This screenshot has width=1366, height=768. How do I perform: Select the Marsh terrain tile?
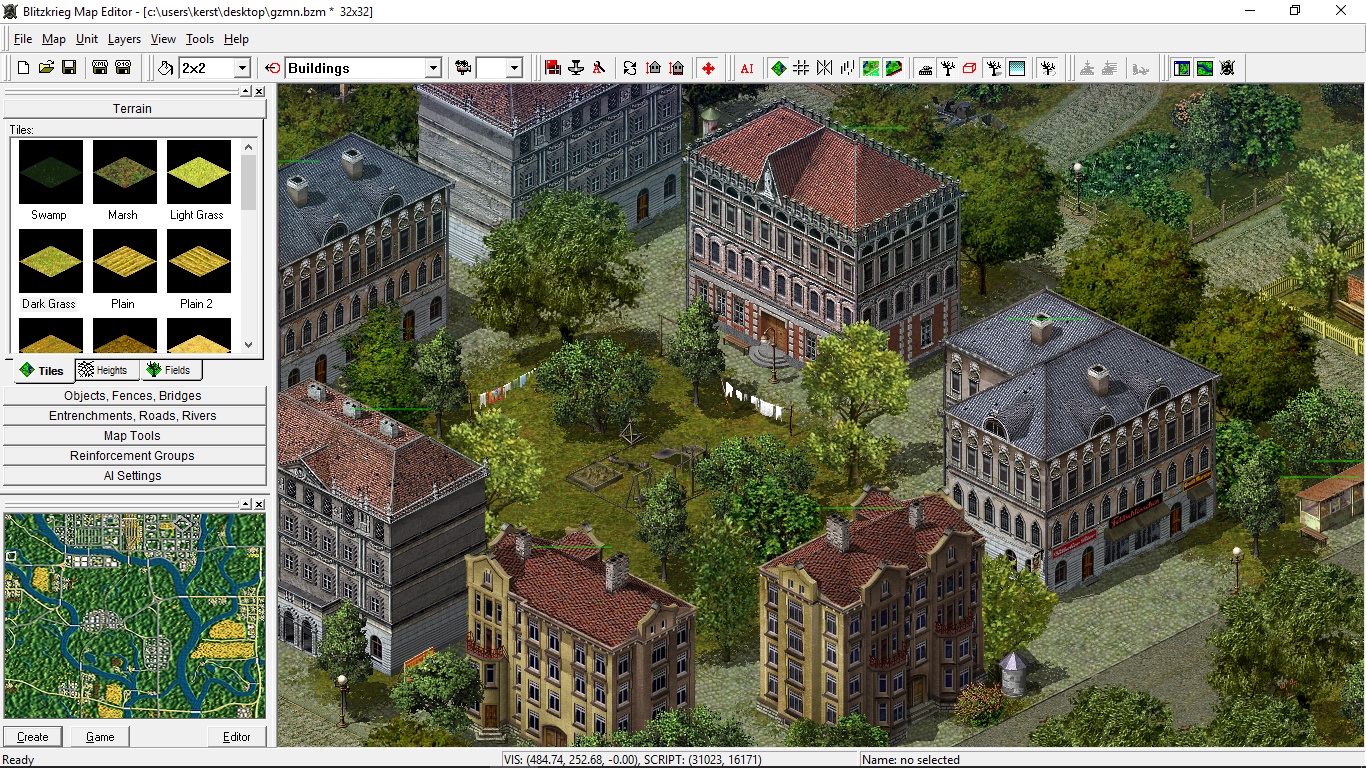tap(124, 180)
